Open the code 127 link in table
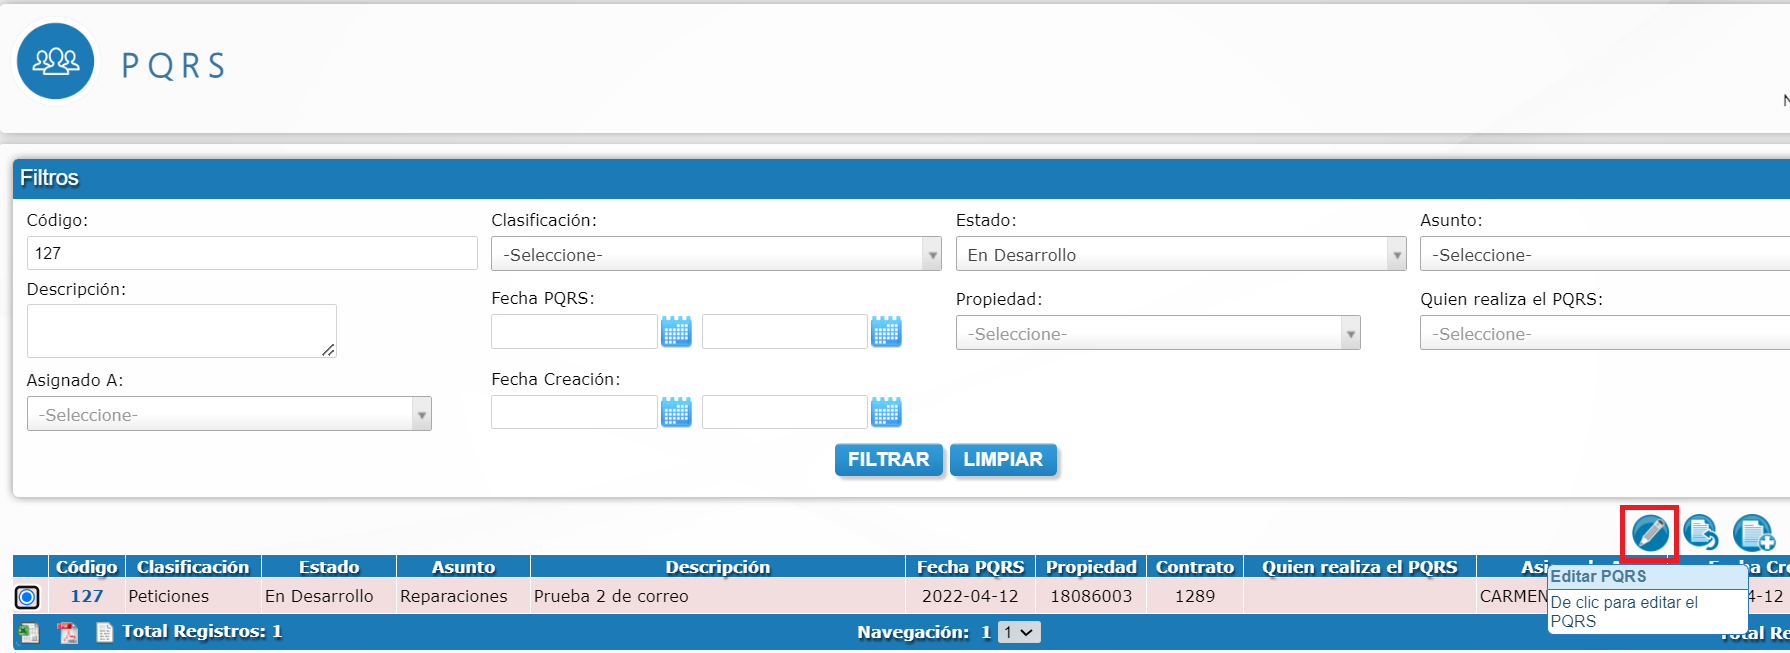Image resolution: width=1790 pixels, height=653 pixels. coord(86,596)
